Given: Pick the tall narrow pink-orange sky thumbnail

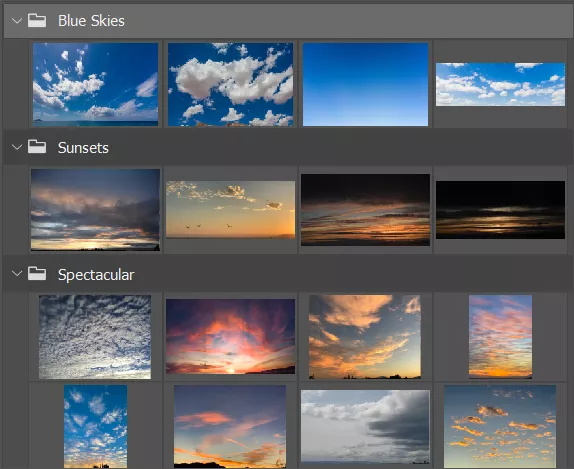Looking at the screenshot, I should 500,336.
